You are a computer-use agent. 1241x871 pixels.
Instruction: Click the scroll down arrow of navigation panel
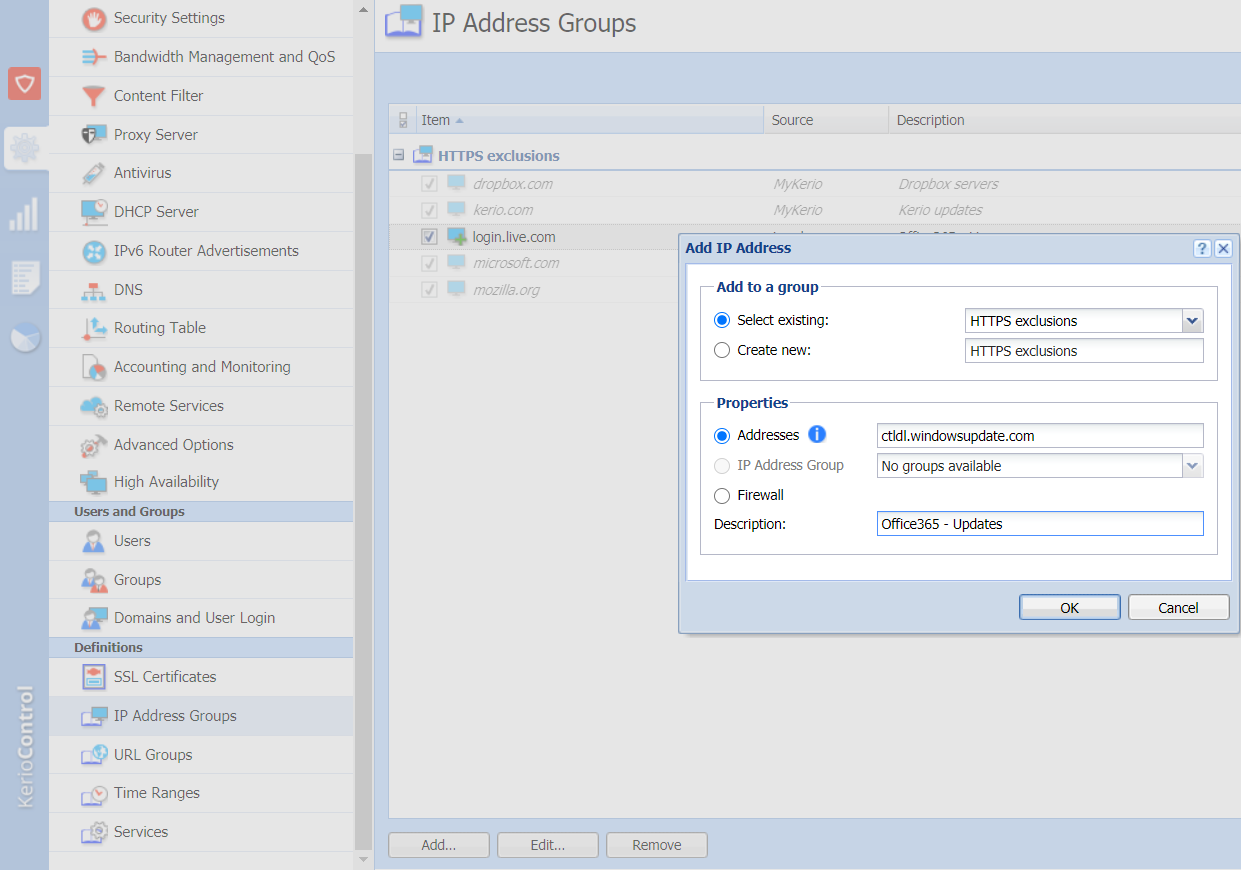tap(363, 859)
